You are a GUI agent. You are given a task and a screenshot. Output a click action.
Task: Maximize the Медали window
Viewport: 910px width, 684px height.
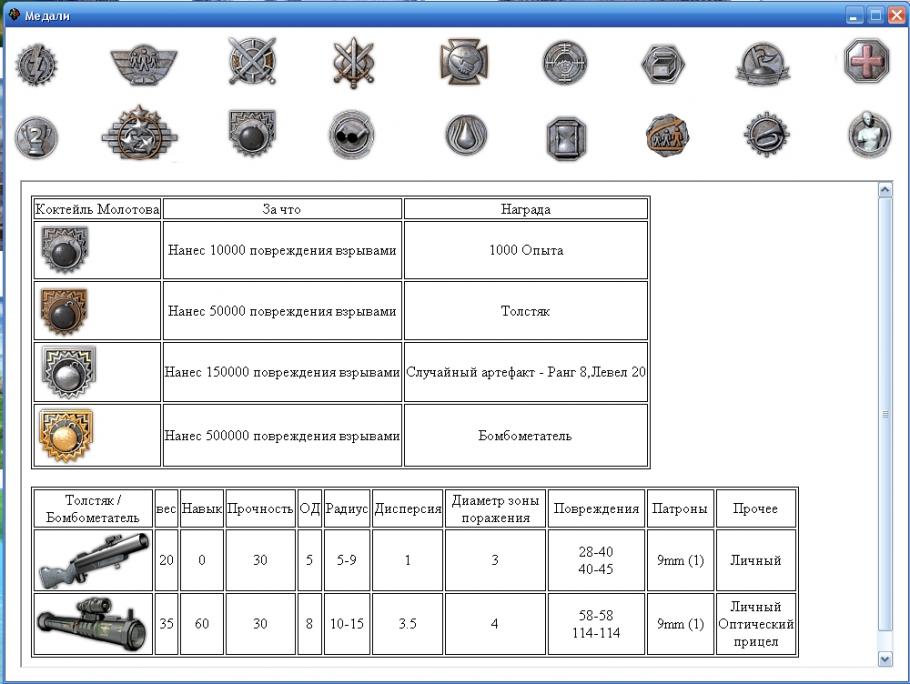875,15
